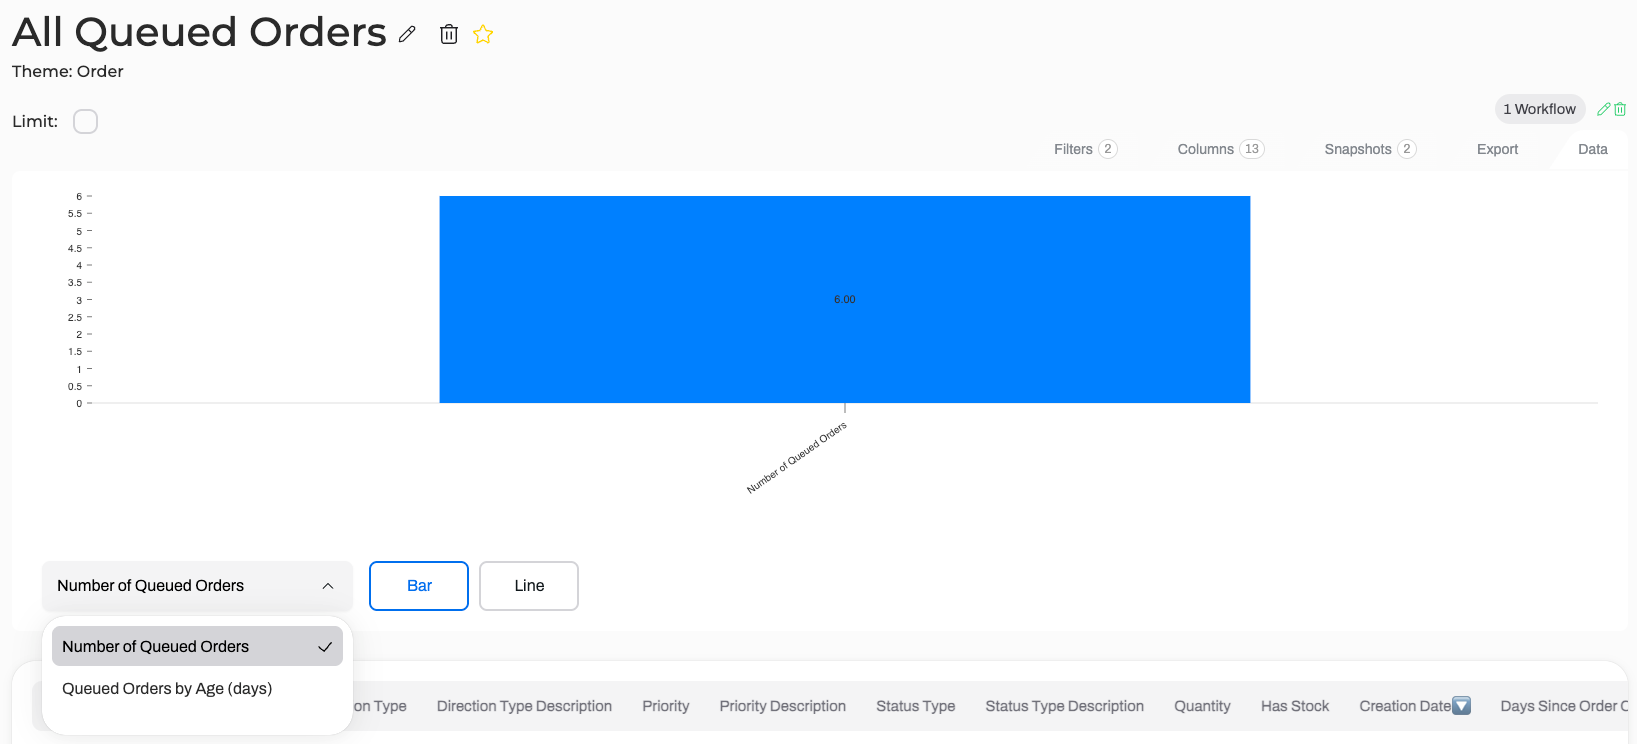Click Priority Description column header
The width and height of the screenshot is (1637, 744).
(783, 706)
